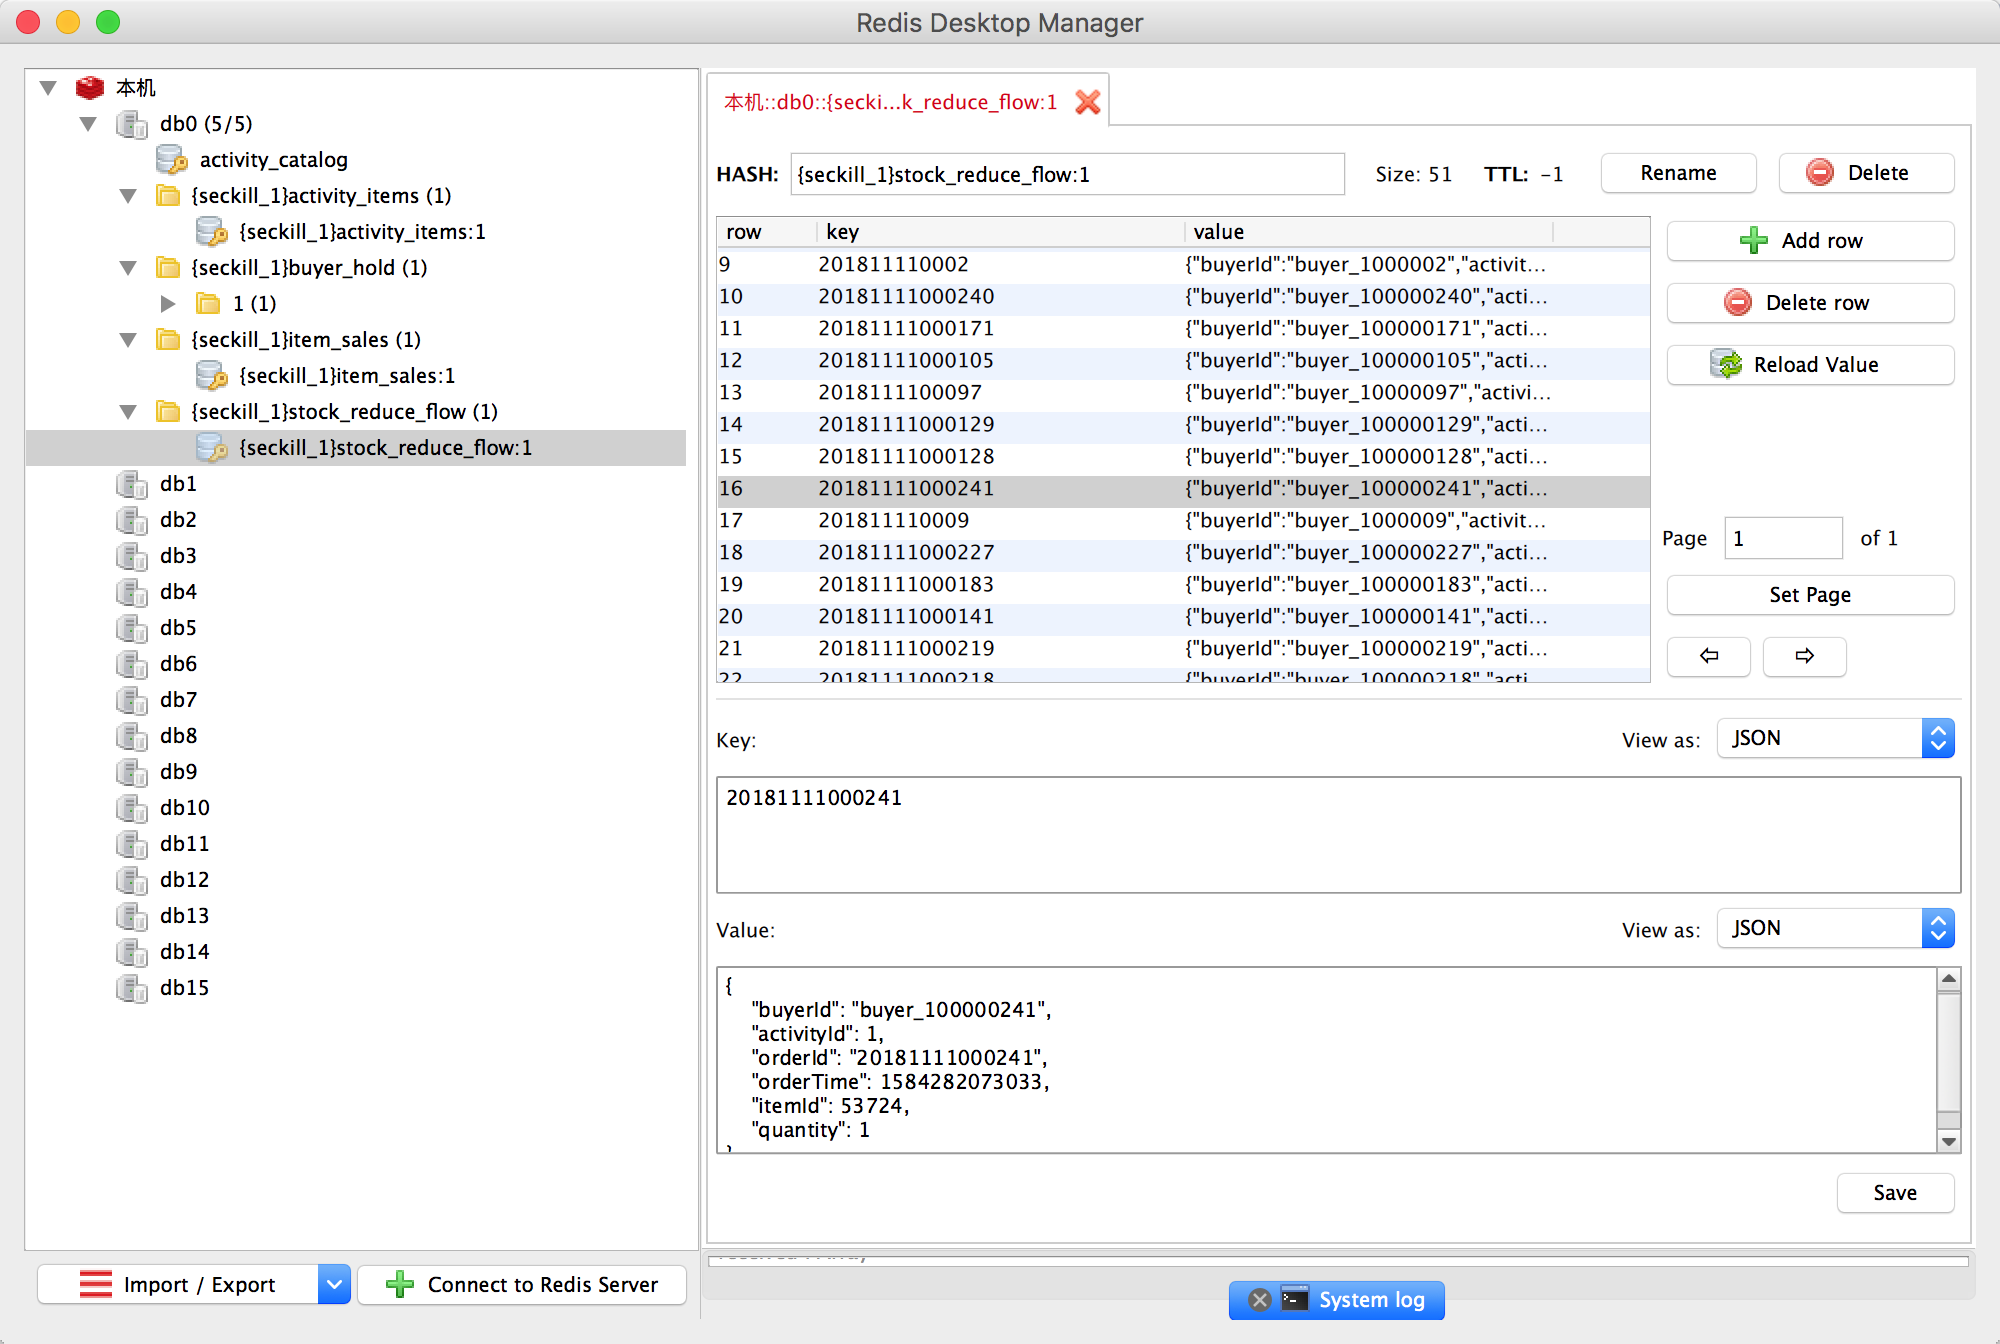Select table row 13 with key 2018111100097
The image size is (2000, 1344).
point(1183,392)
